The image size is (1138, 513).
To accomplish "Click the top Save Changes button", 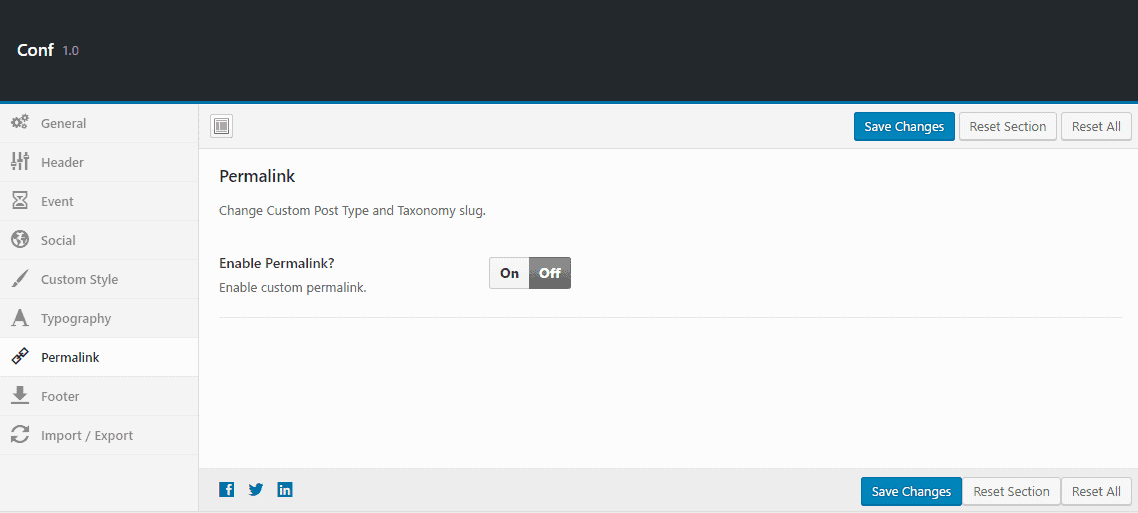I will coord(904,126).
